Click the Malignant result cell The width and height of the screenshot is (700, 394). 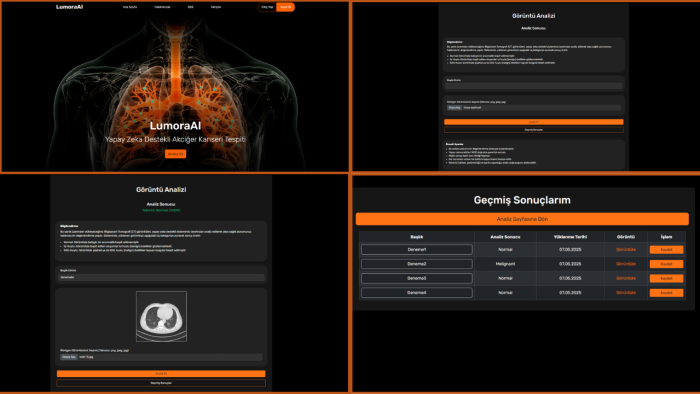pyautogui.click(x=505, y=264)
